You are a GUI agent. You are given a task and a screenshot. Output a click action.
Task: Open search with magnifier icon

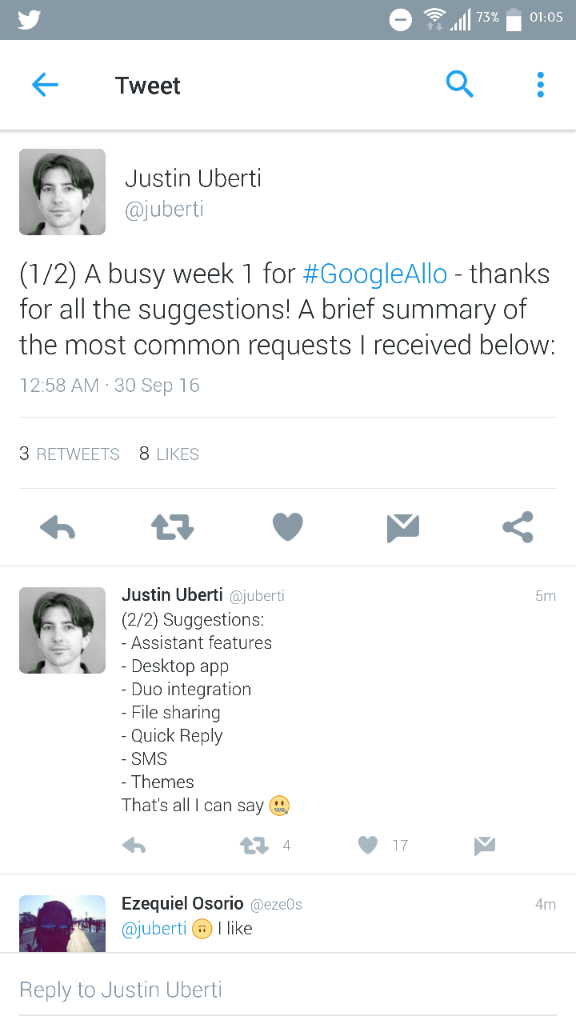pyautogui.click(x=459, y=84)
